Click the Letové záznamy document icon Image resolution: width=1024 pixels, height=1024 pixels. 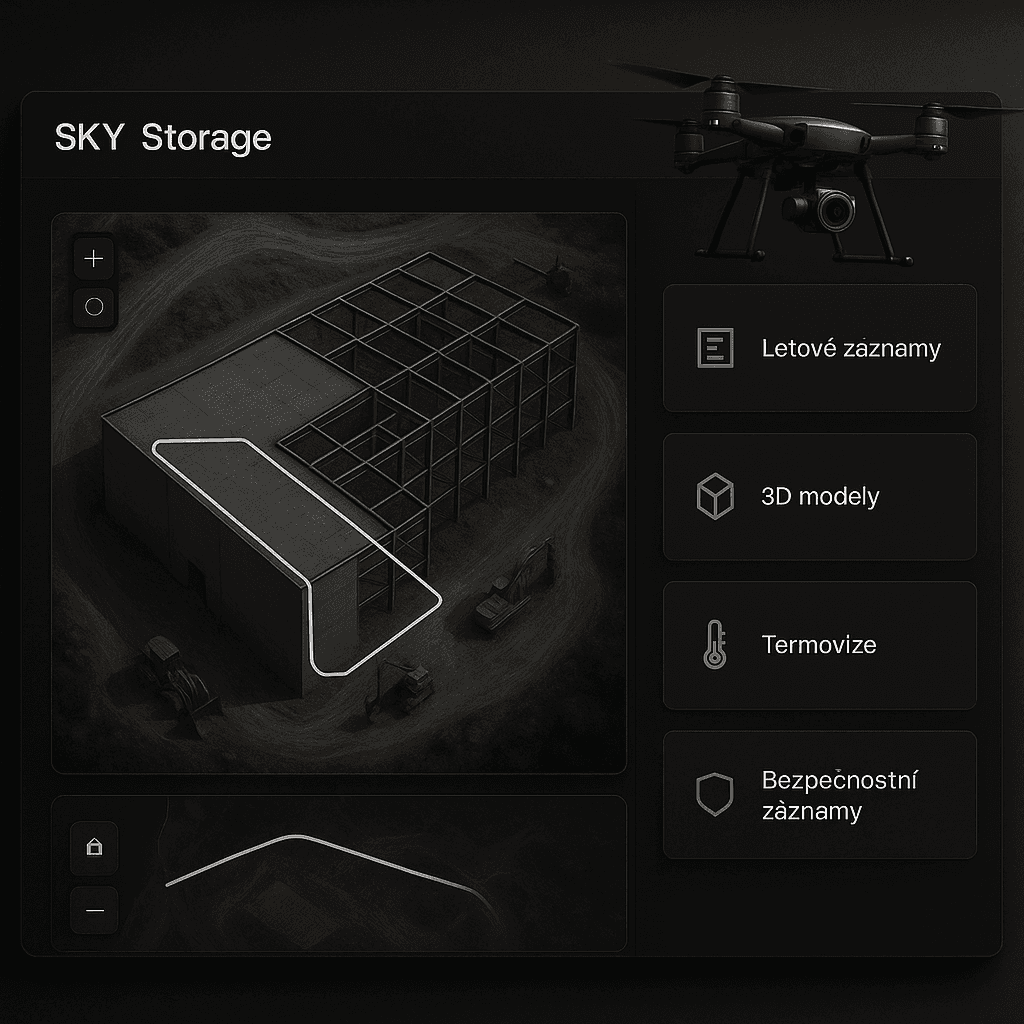[x=715, y=348]
